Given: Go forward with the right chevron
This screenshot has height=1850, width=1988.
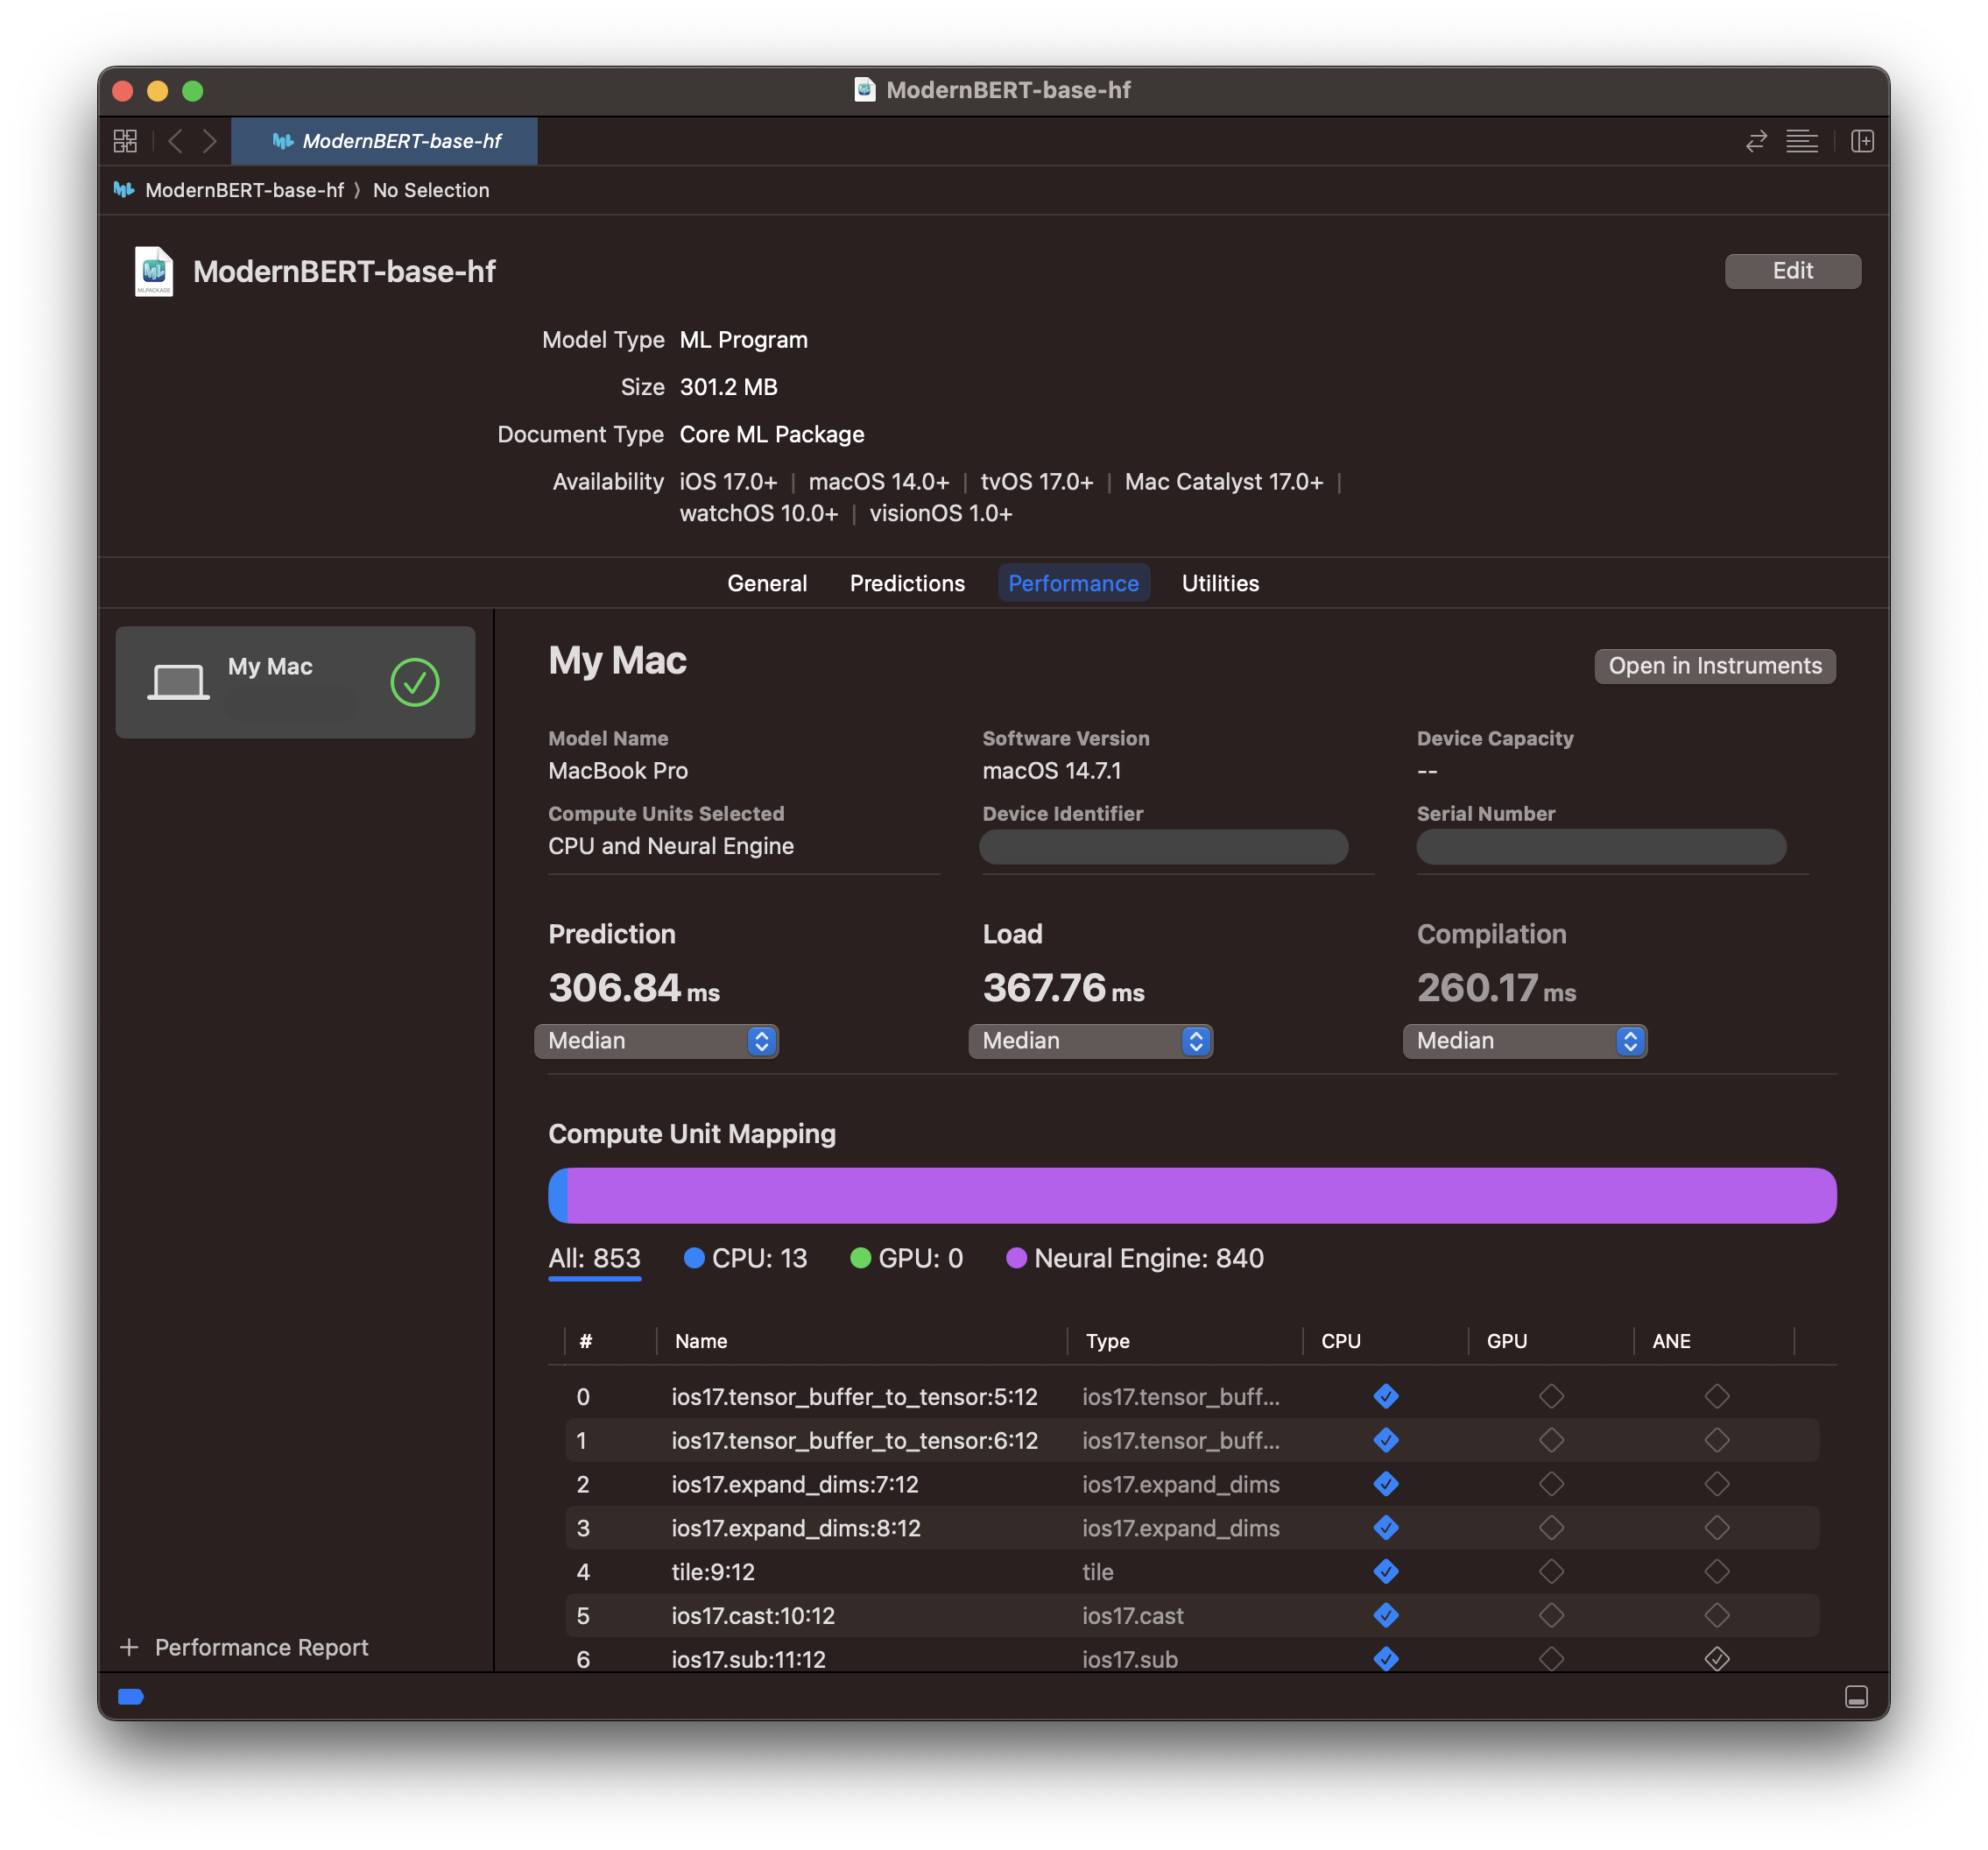Looking at the screenshot, I should 209,141.
